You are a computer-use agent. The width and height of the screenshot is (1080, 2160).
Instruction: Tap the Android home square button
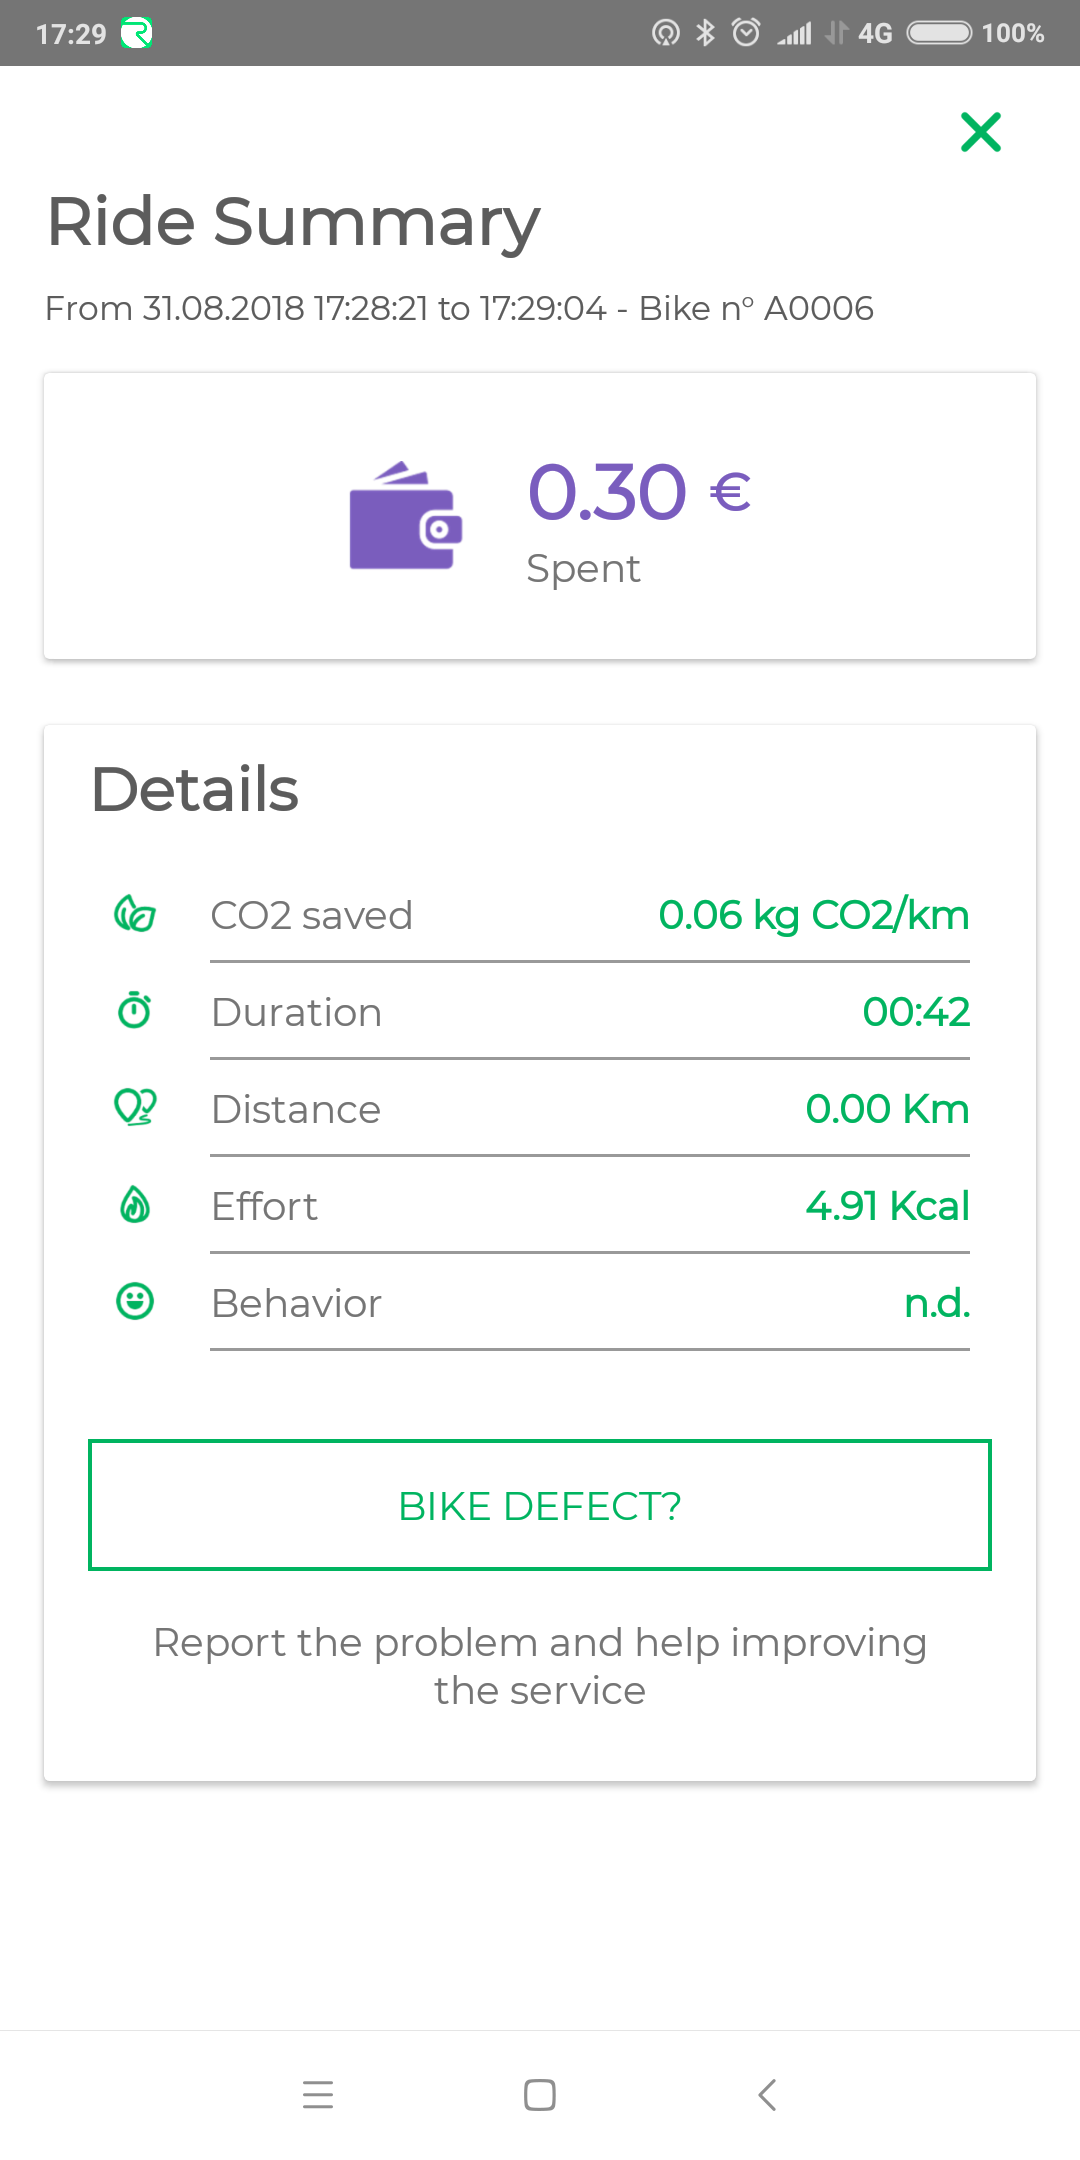pyautogui.click(x=540, y=2094)
